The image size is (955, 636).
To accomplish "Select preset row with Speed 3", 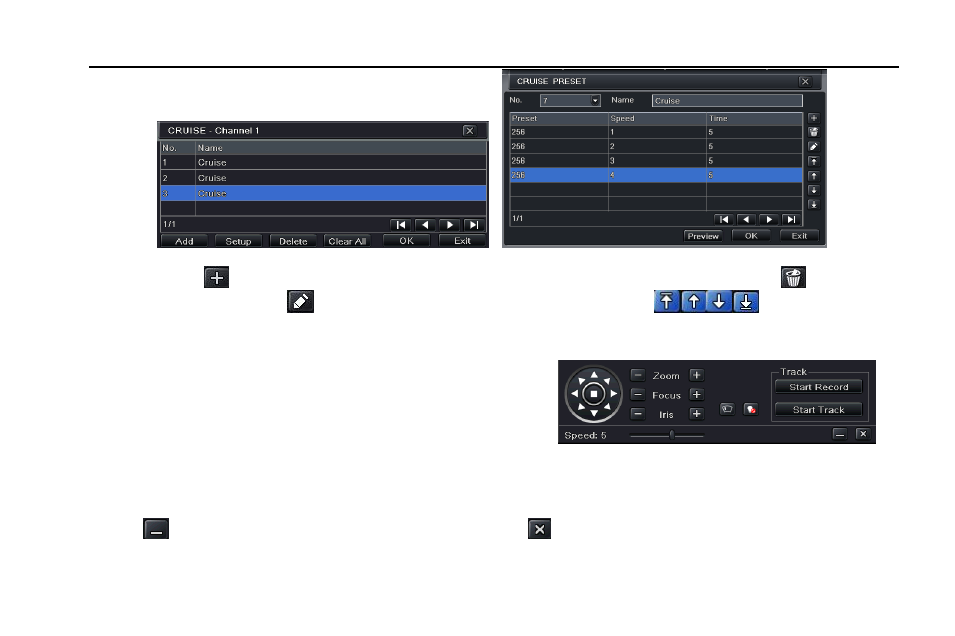I will (x=657, y=161).
